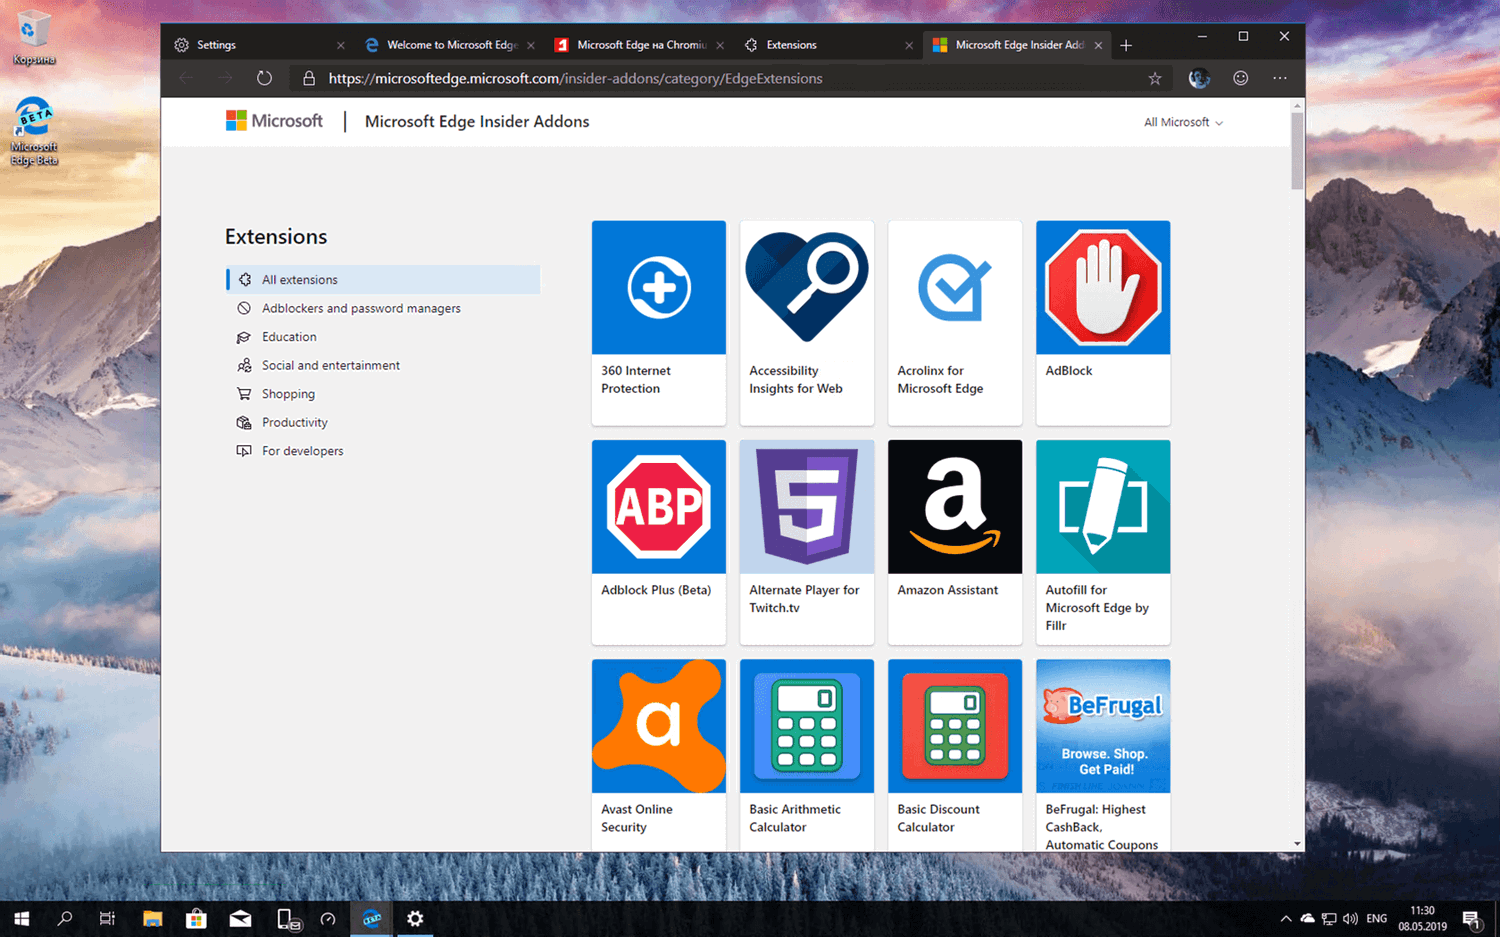Switch the ENG input language indicator
Screen dimensions: 1500x937
(1377, 918)
